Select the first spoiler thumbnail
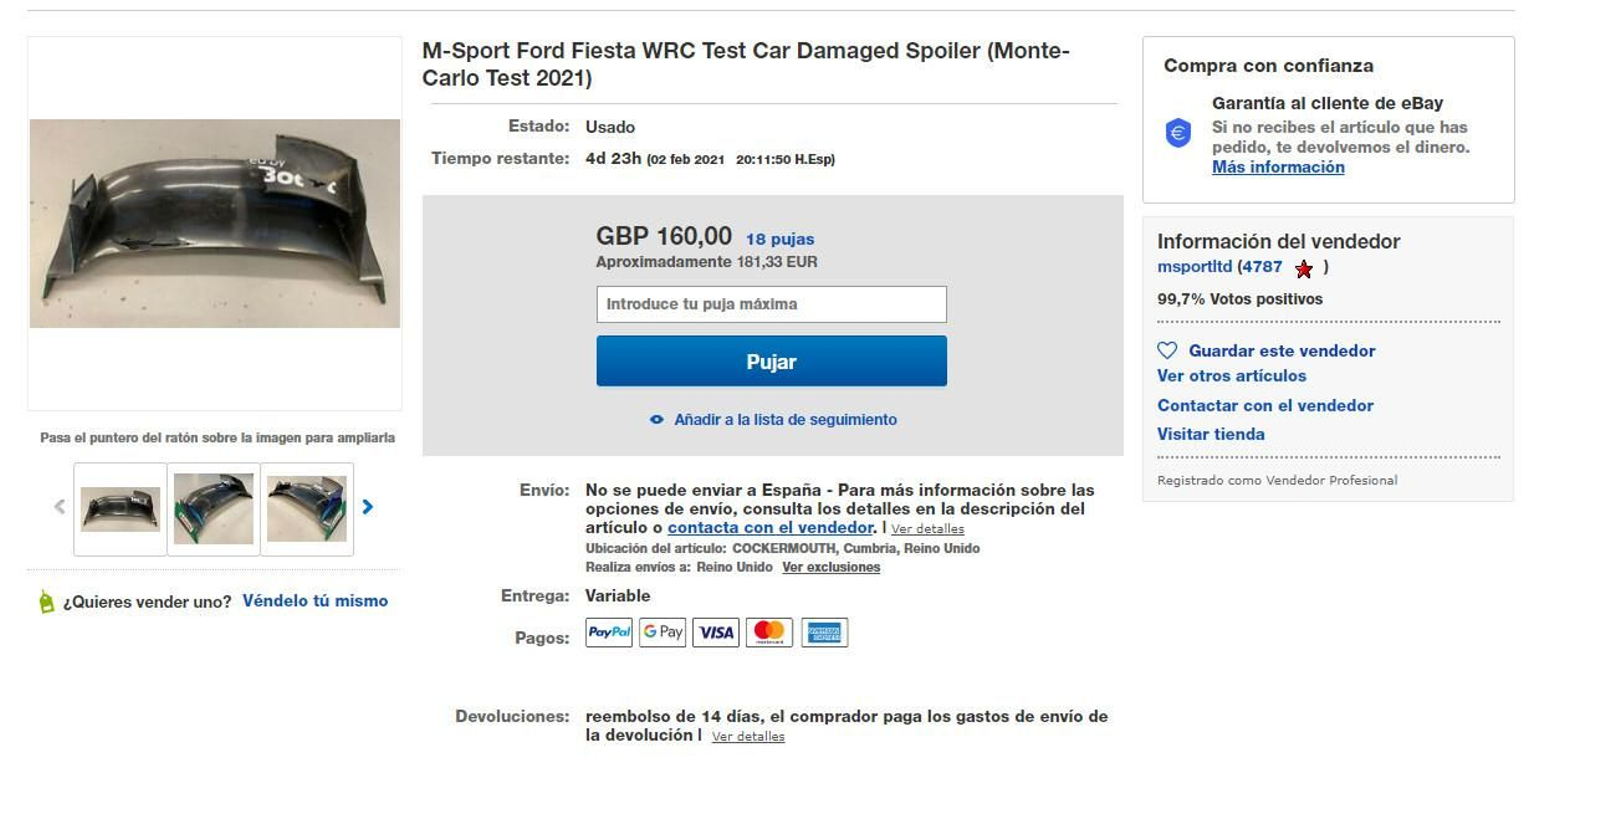This screenshot has height=839, width=1600. (120, 509)
